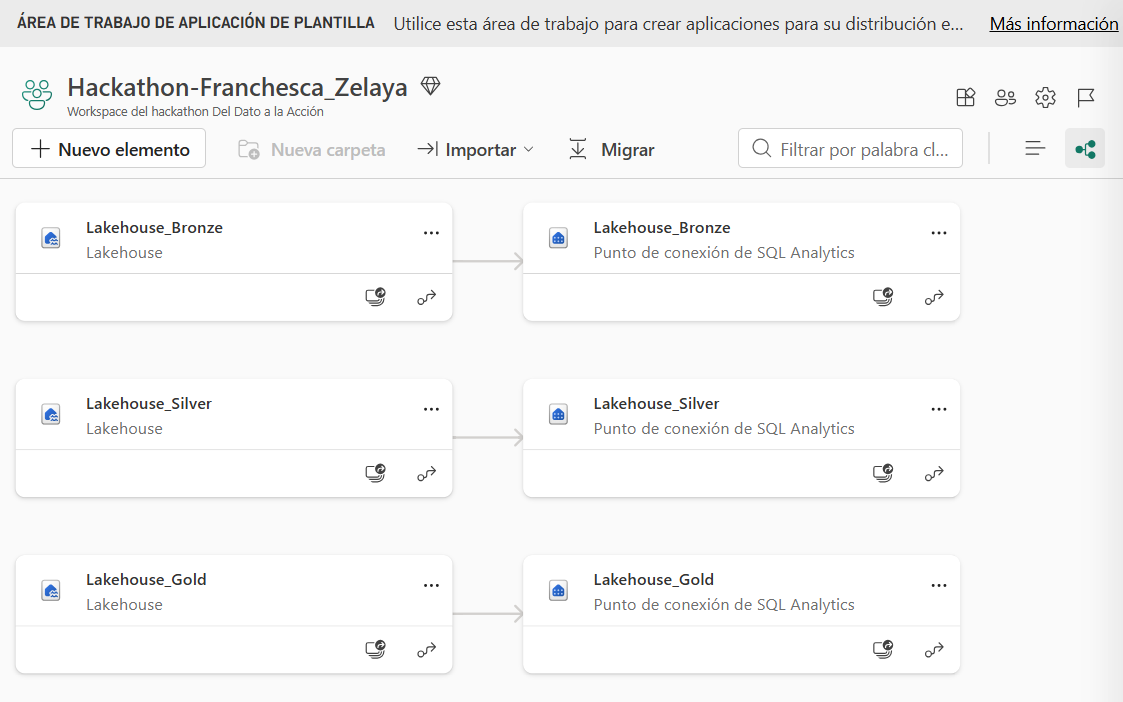Viewport: 1123px width, 702px height.
Task: Click the Lakehouse_Bronze SQL endpoint item icon
Action: pyautogui.click(x=559, y=239)
